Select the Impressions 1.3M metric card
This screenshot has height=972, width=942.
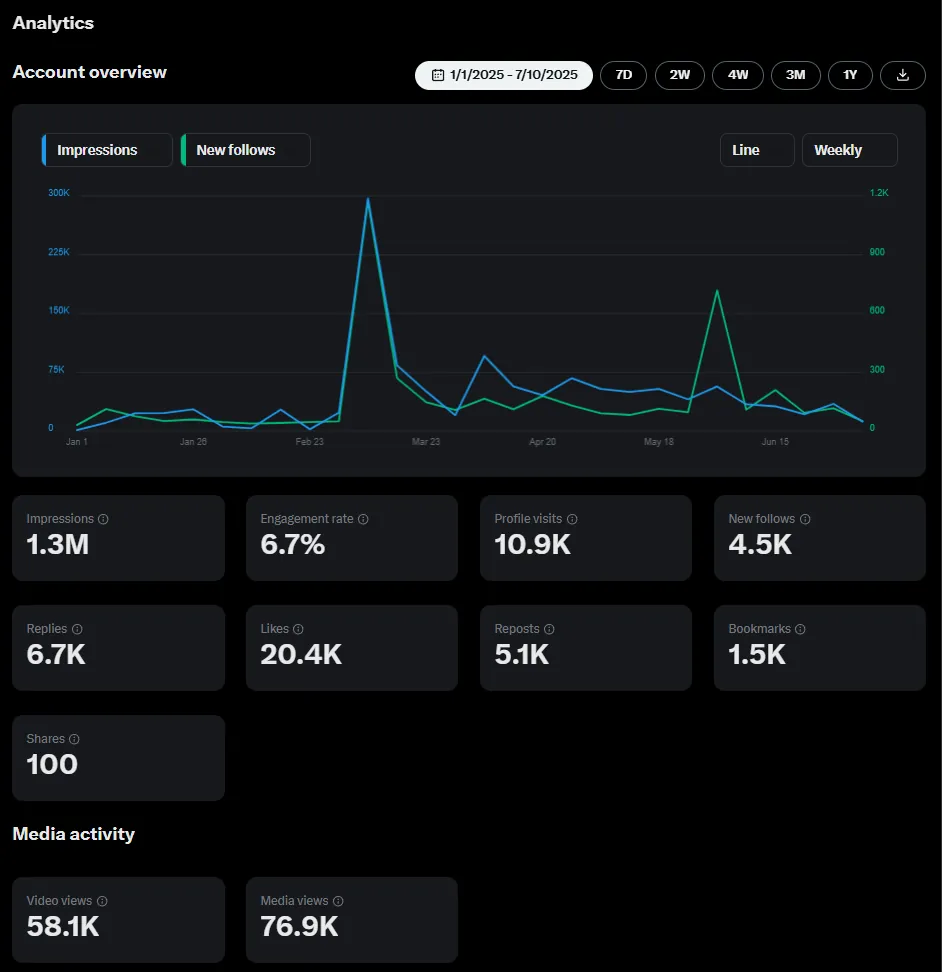[x=118, y=537]
